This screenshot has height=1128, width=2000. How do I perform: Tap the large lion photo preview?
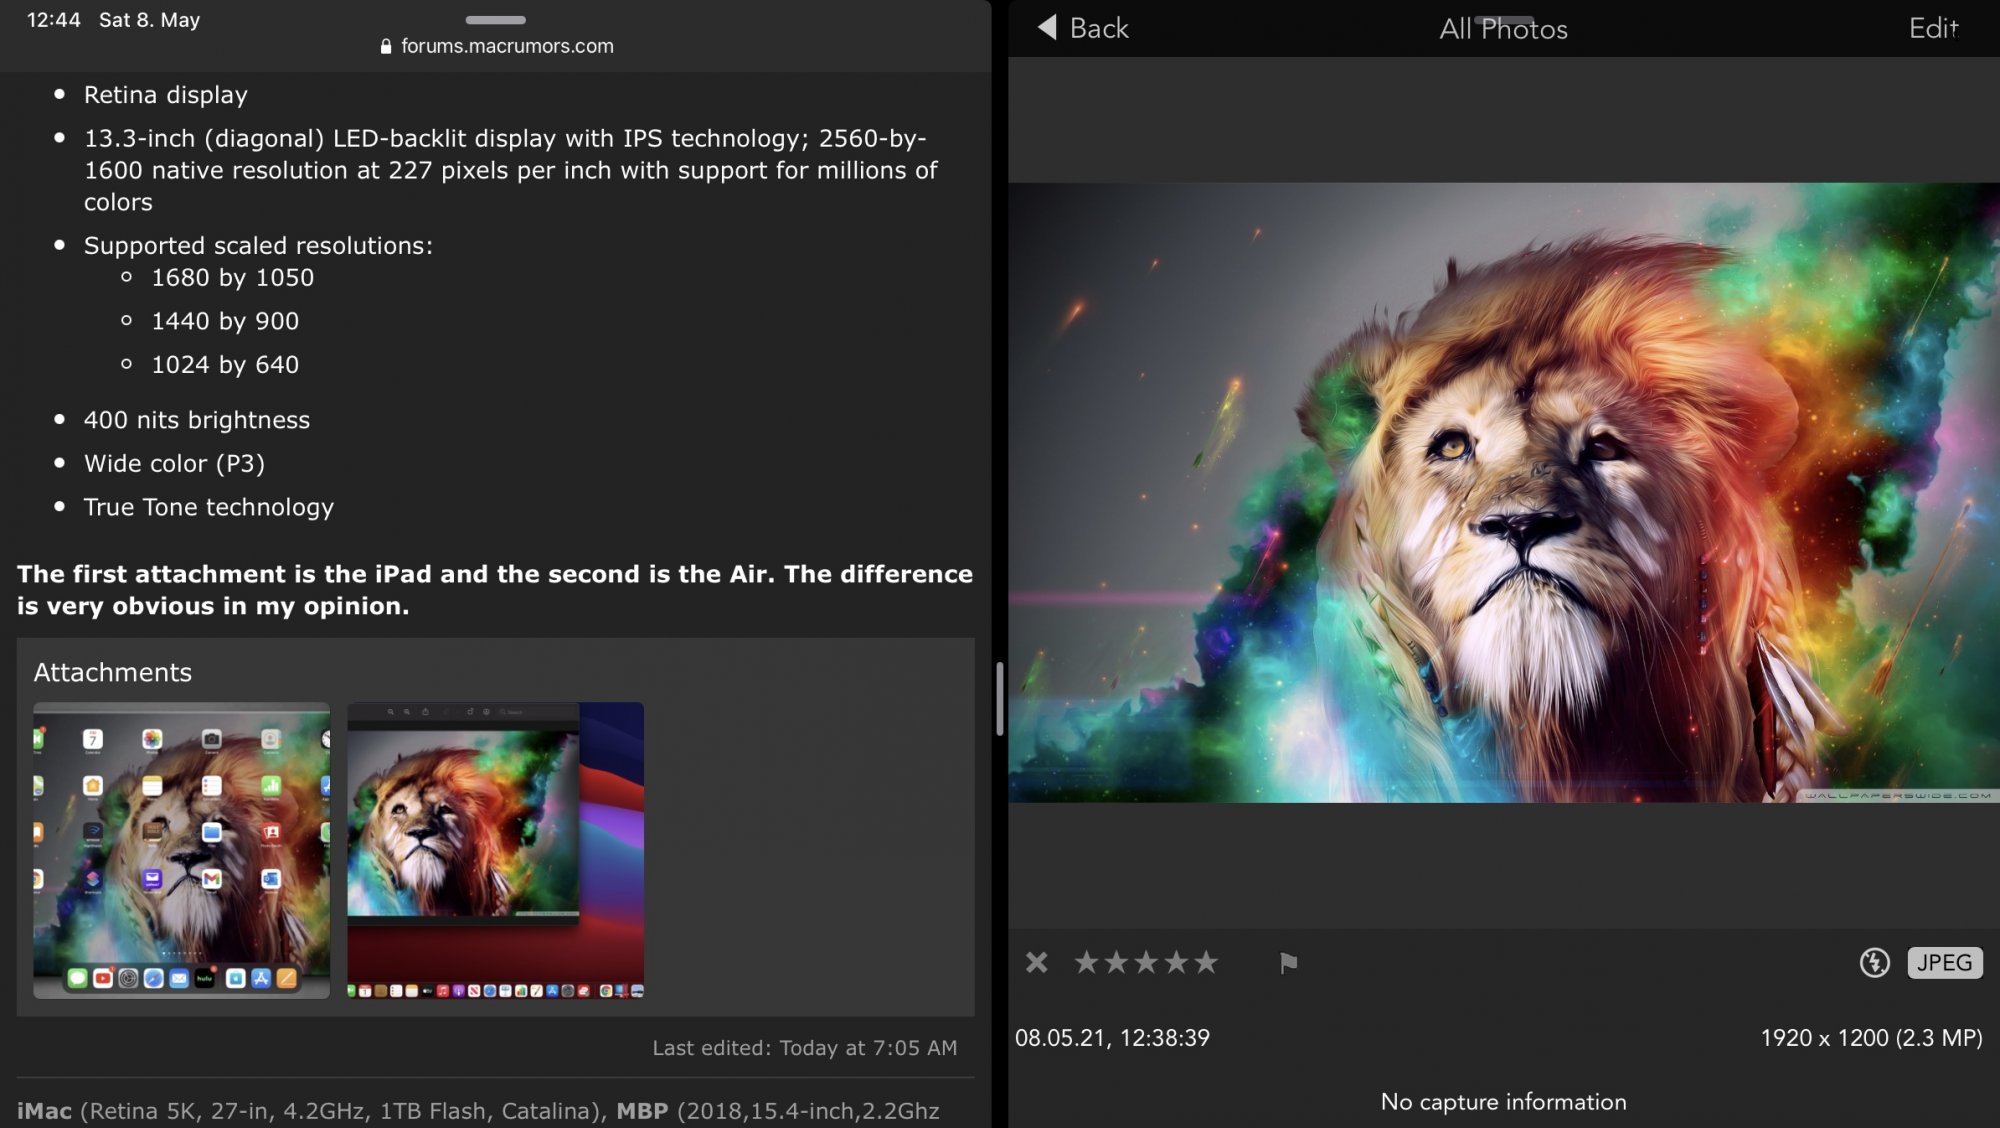pos(1503,492)
